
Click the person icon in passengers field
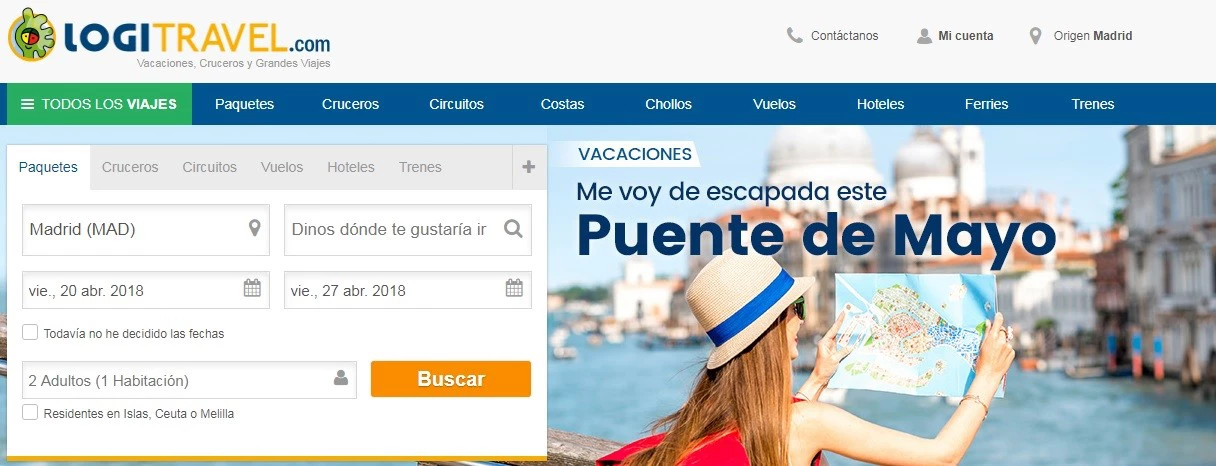(341, 379)
